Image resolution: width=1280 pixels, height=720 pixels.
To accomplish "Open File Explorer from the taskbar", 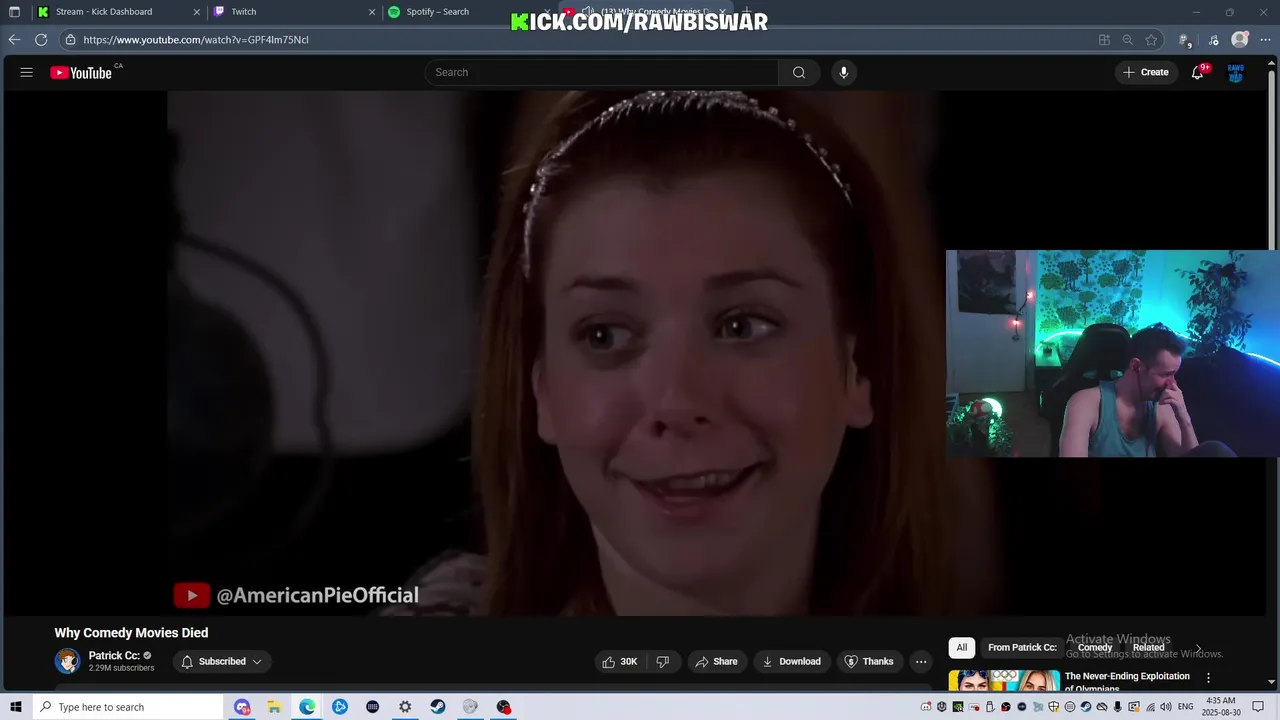I will (274, 707).
